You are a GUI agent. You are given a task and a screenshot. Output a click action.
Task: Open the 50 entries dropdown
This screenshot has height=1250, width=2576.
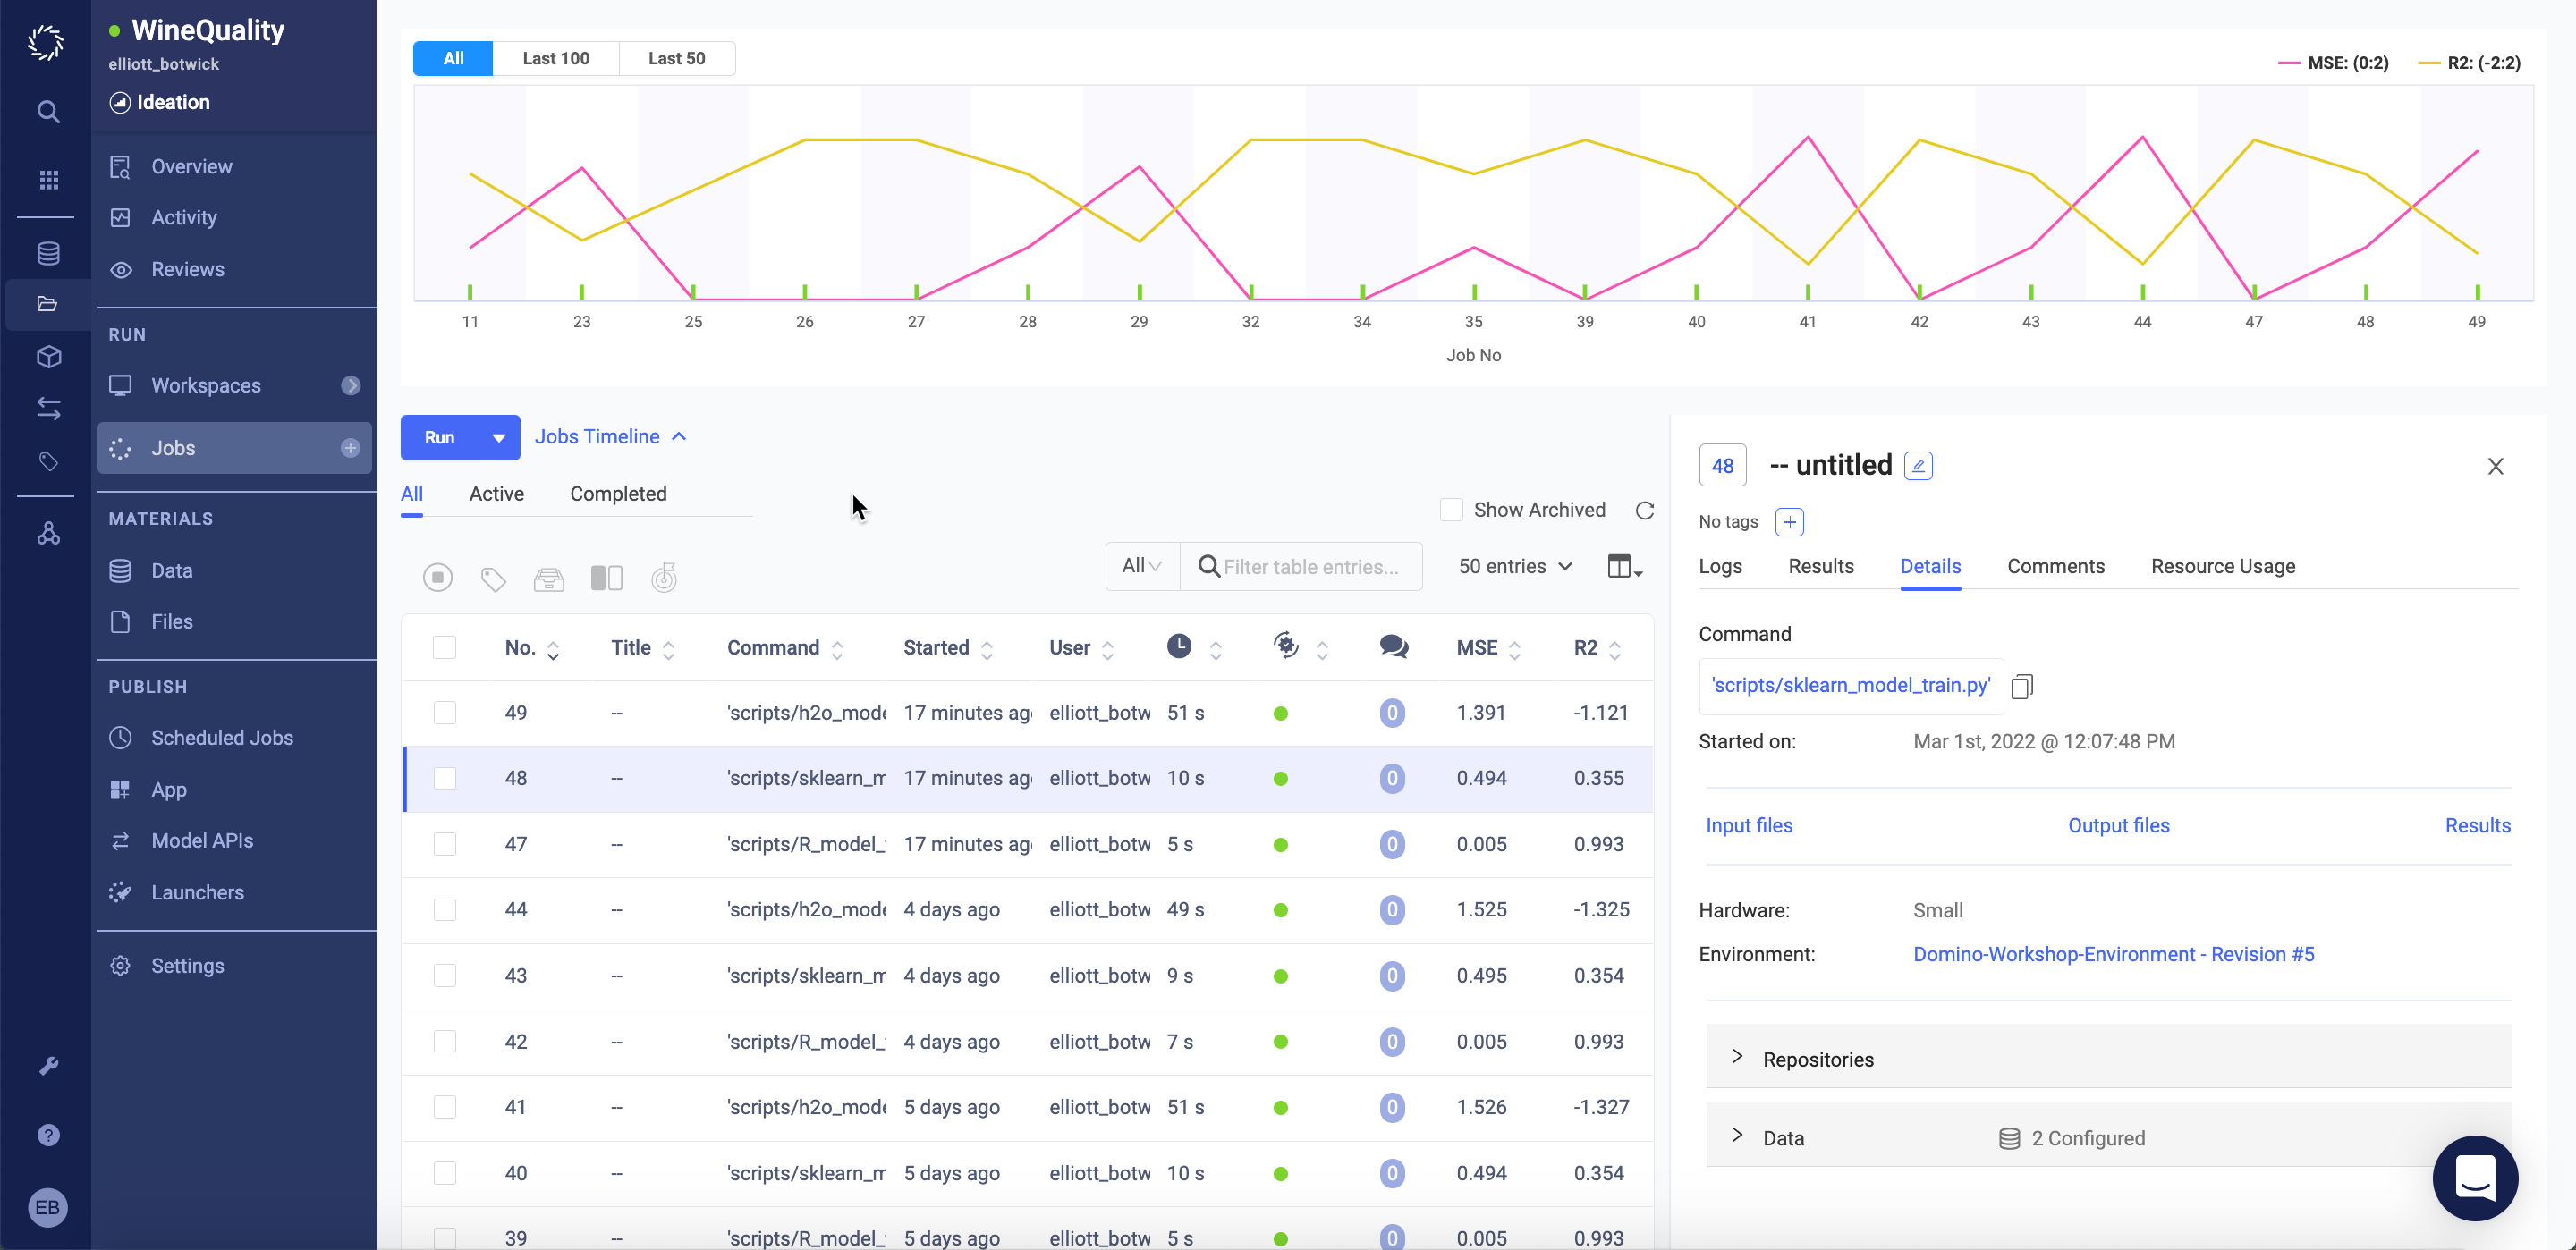[1514, 566]
